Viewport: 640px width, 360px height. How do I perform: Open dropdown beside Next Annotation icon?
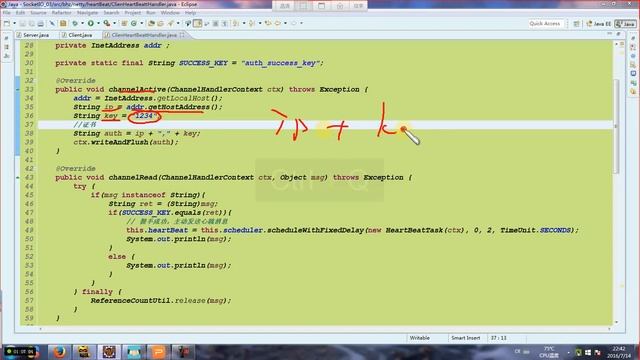click(244, 23)
